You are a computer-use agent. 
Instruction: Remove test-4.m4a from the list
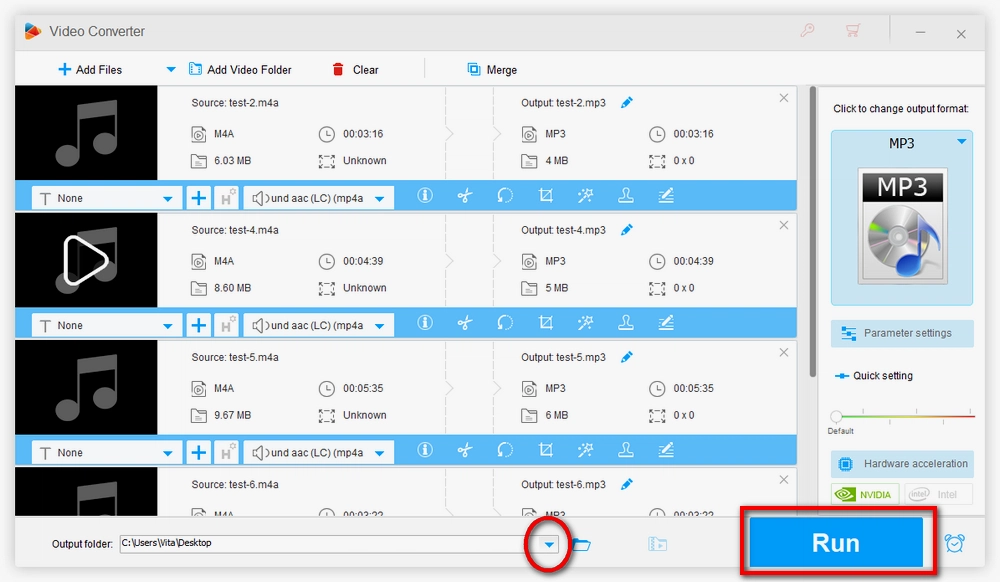(x=784, y=225)
